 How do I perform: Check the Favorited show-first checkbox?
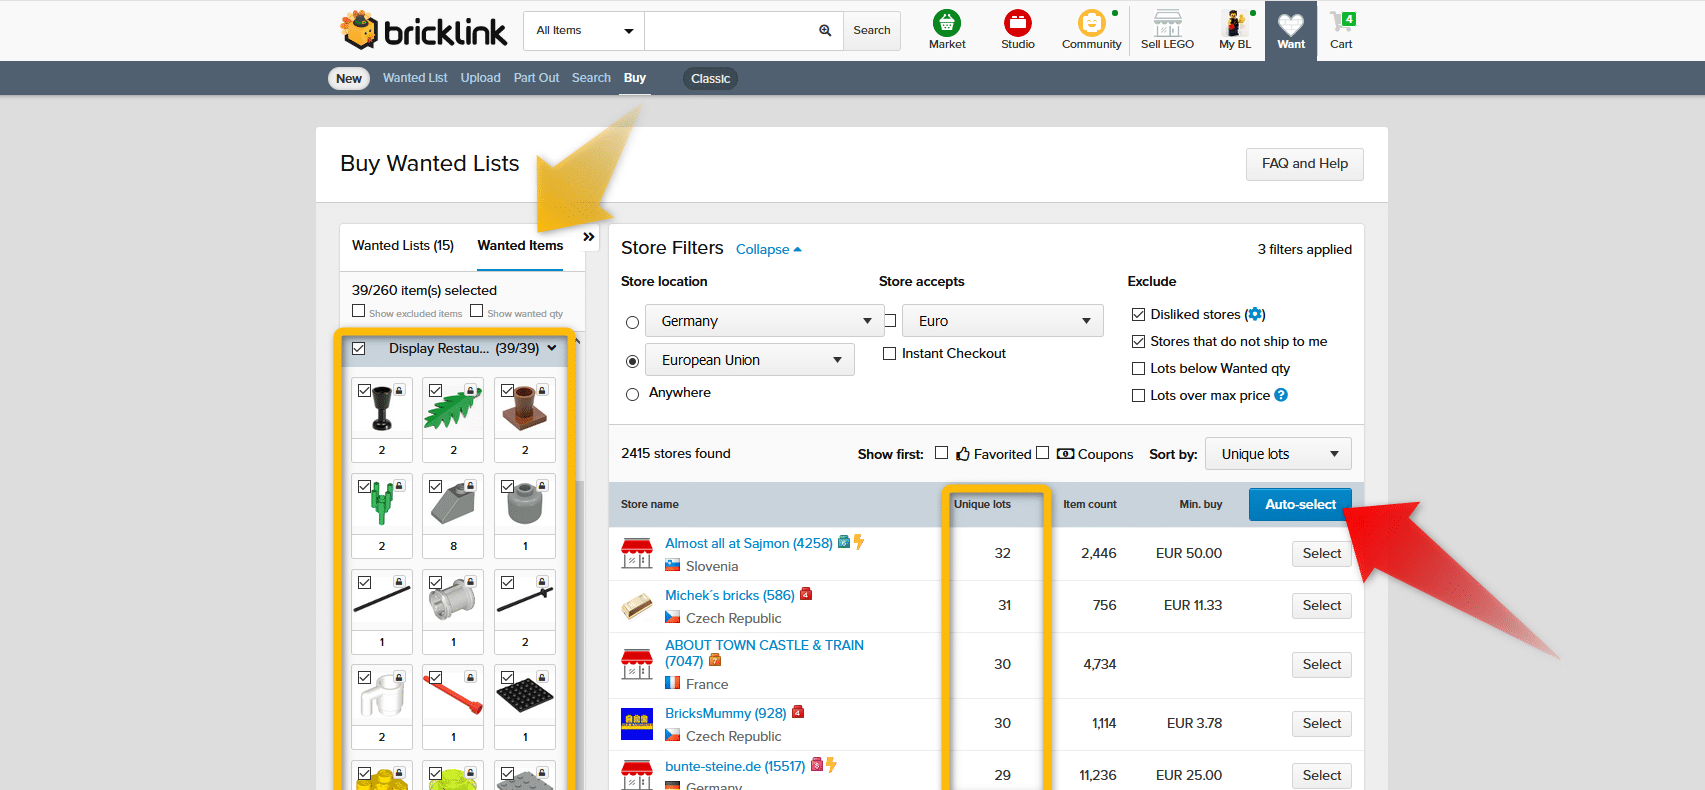click(x=941, y=453)
